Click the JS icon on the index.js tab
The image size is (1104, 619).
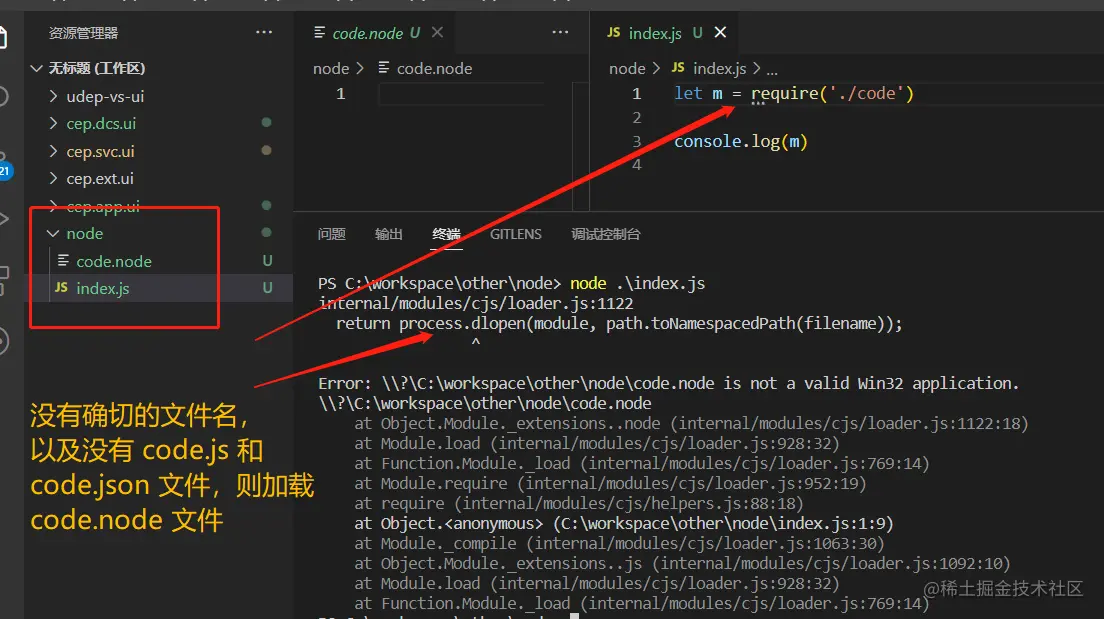pos(613,32)
